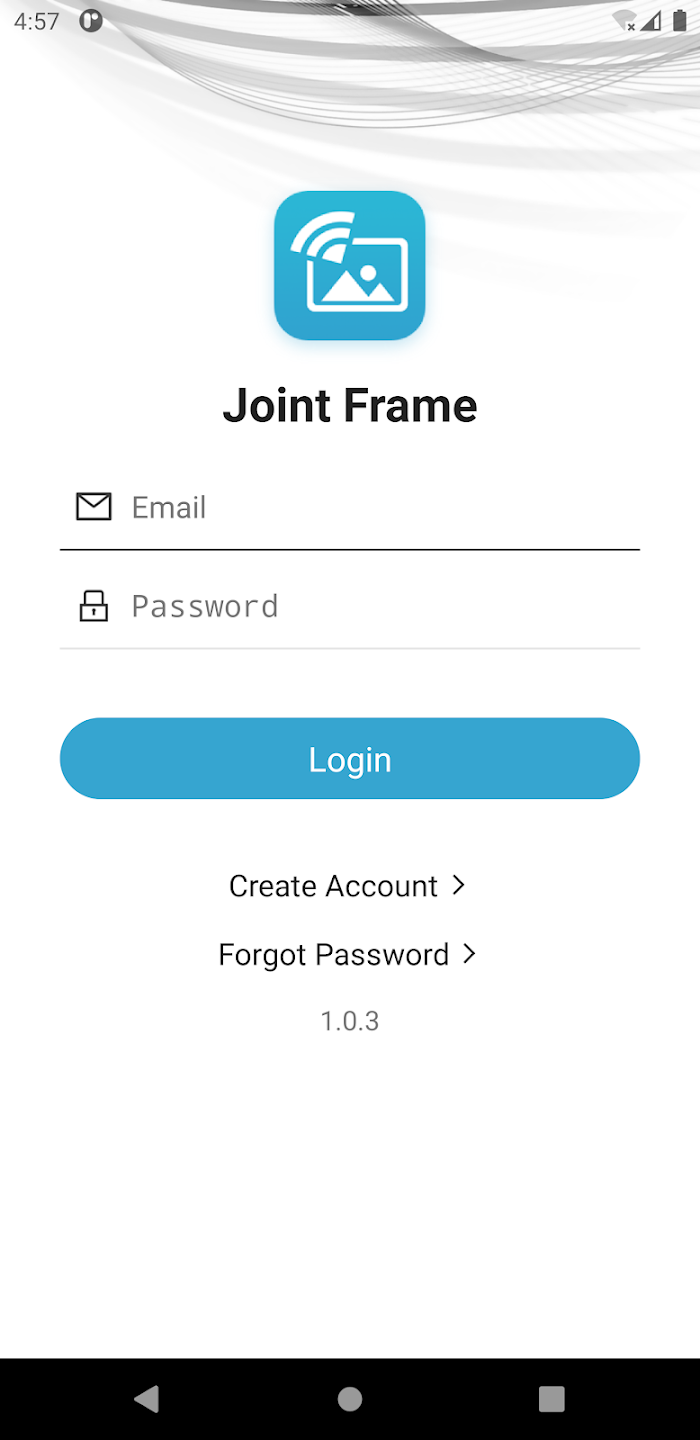Tap the Wi-Fi status icon

[625, 21]
